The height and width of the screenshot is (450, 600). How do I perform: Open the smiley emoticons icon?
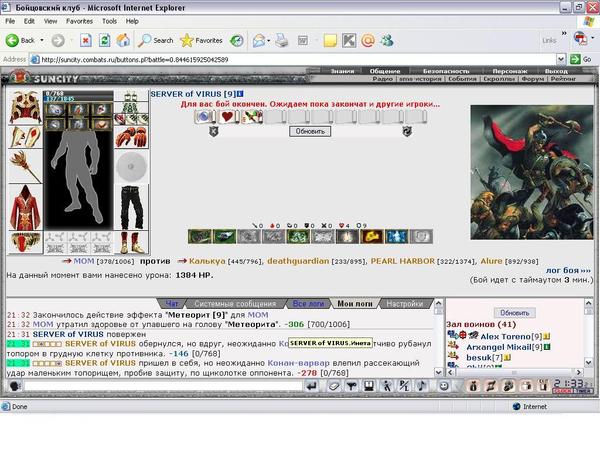coord(444,386)
